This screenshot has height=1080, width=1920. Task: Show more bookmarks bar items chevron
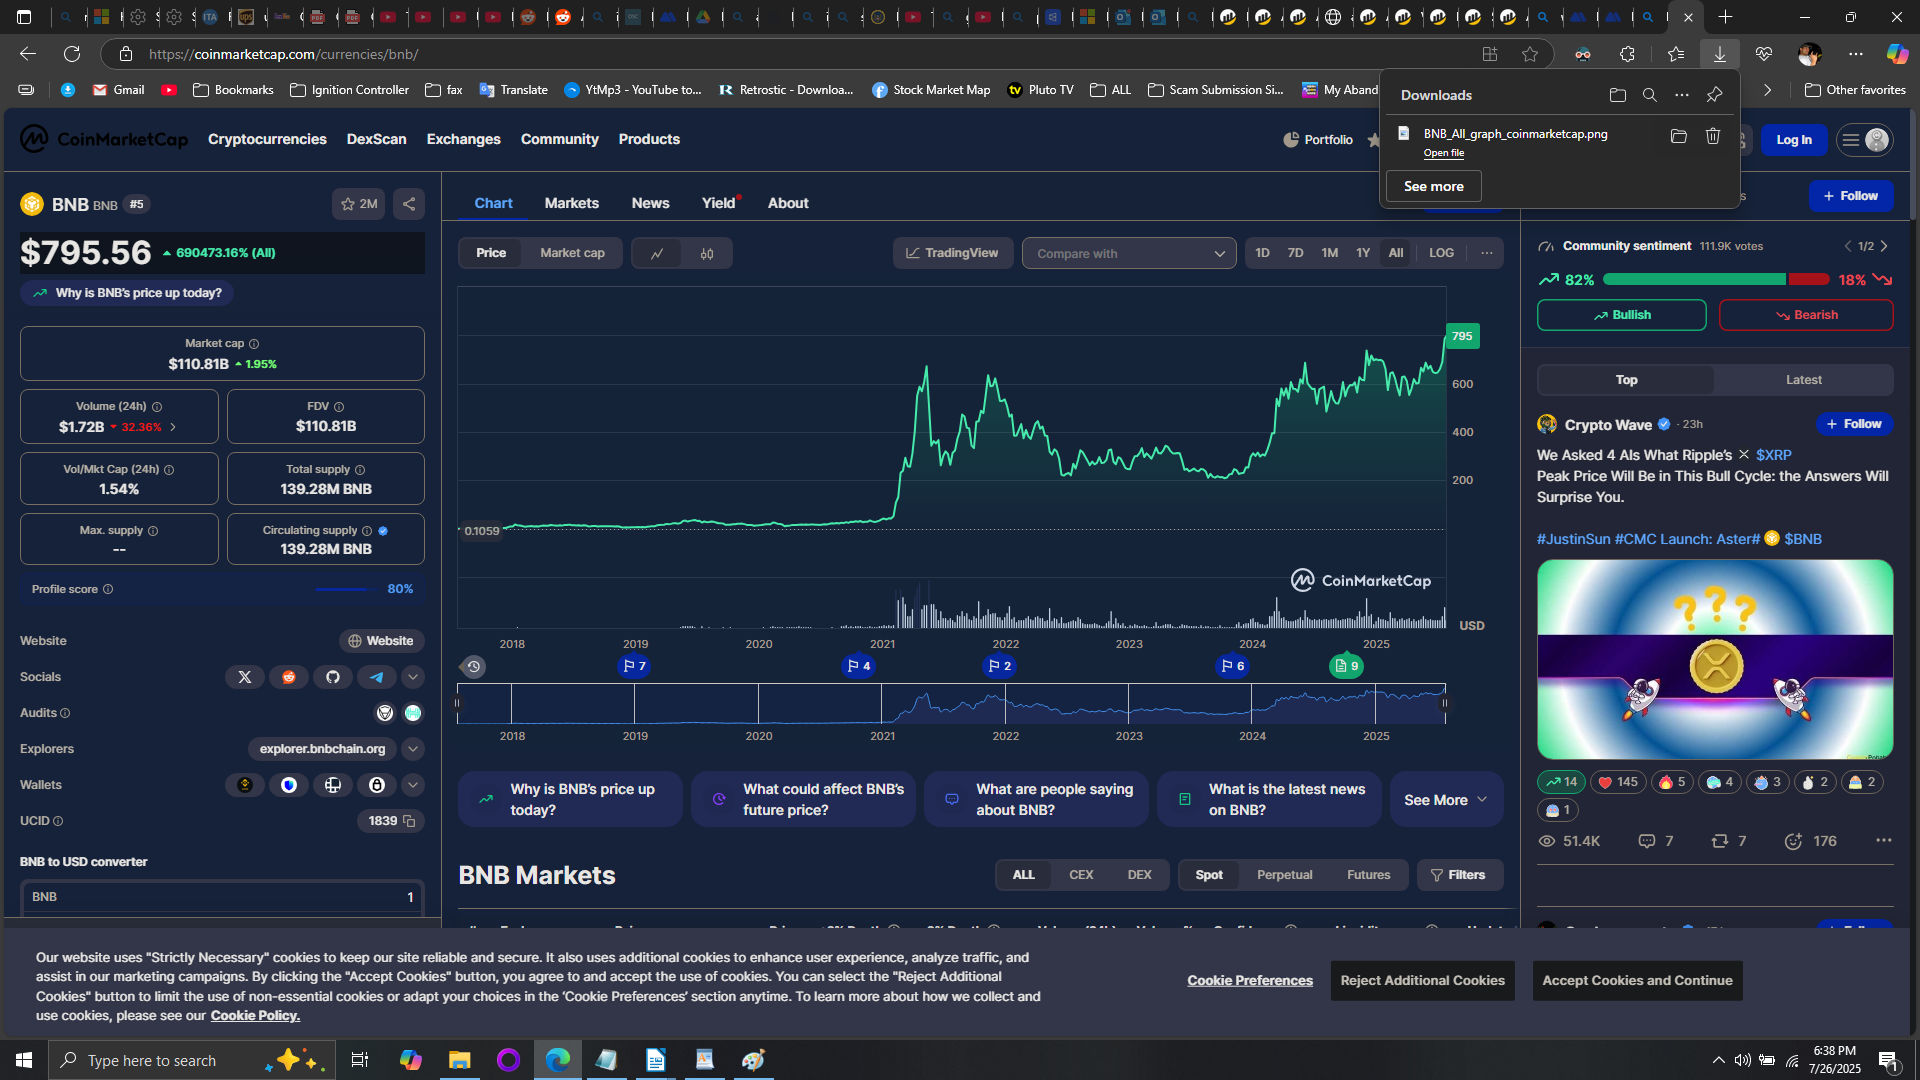coord(1768,90)
